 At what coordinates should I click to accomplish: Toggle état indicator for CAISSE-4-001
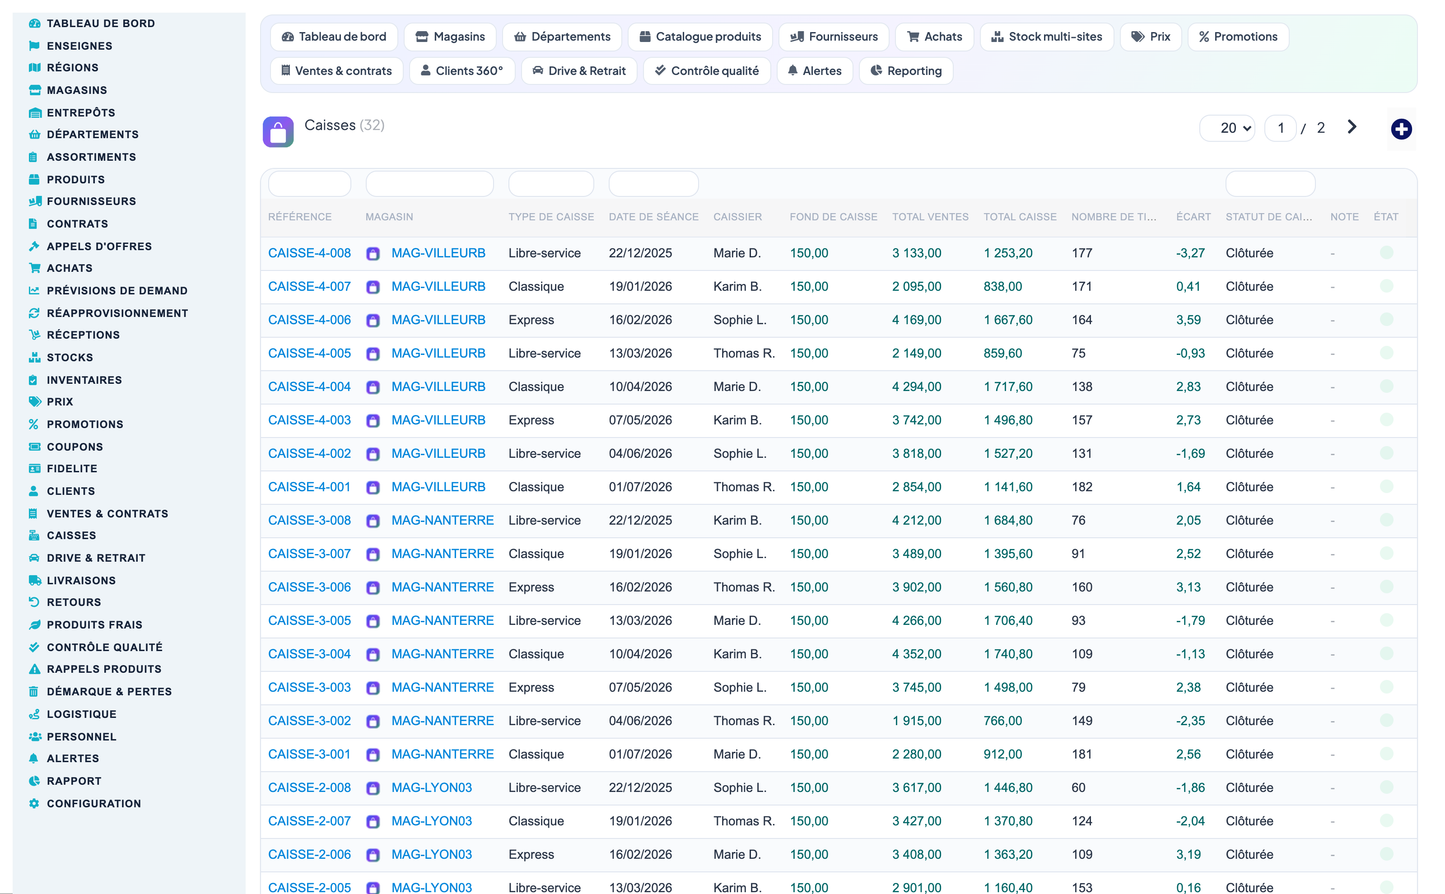[x=1386, y=487]
